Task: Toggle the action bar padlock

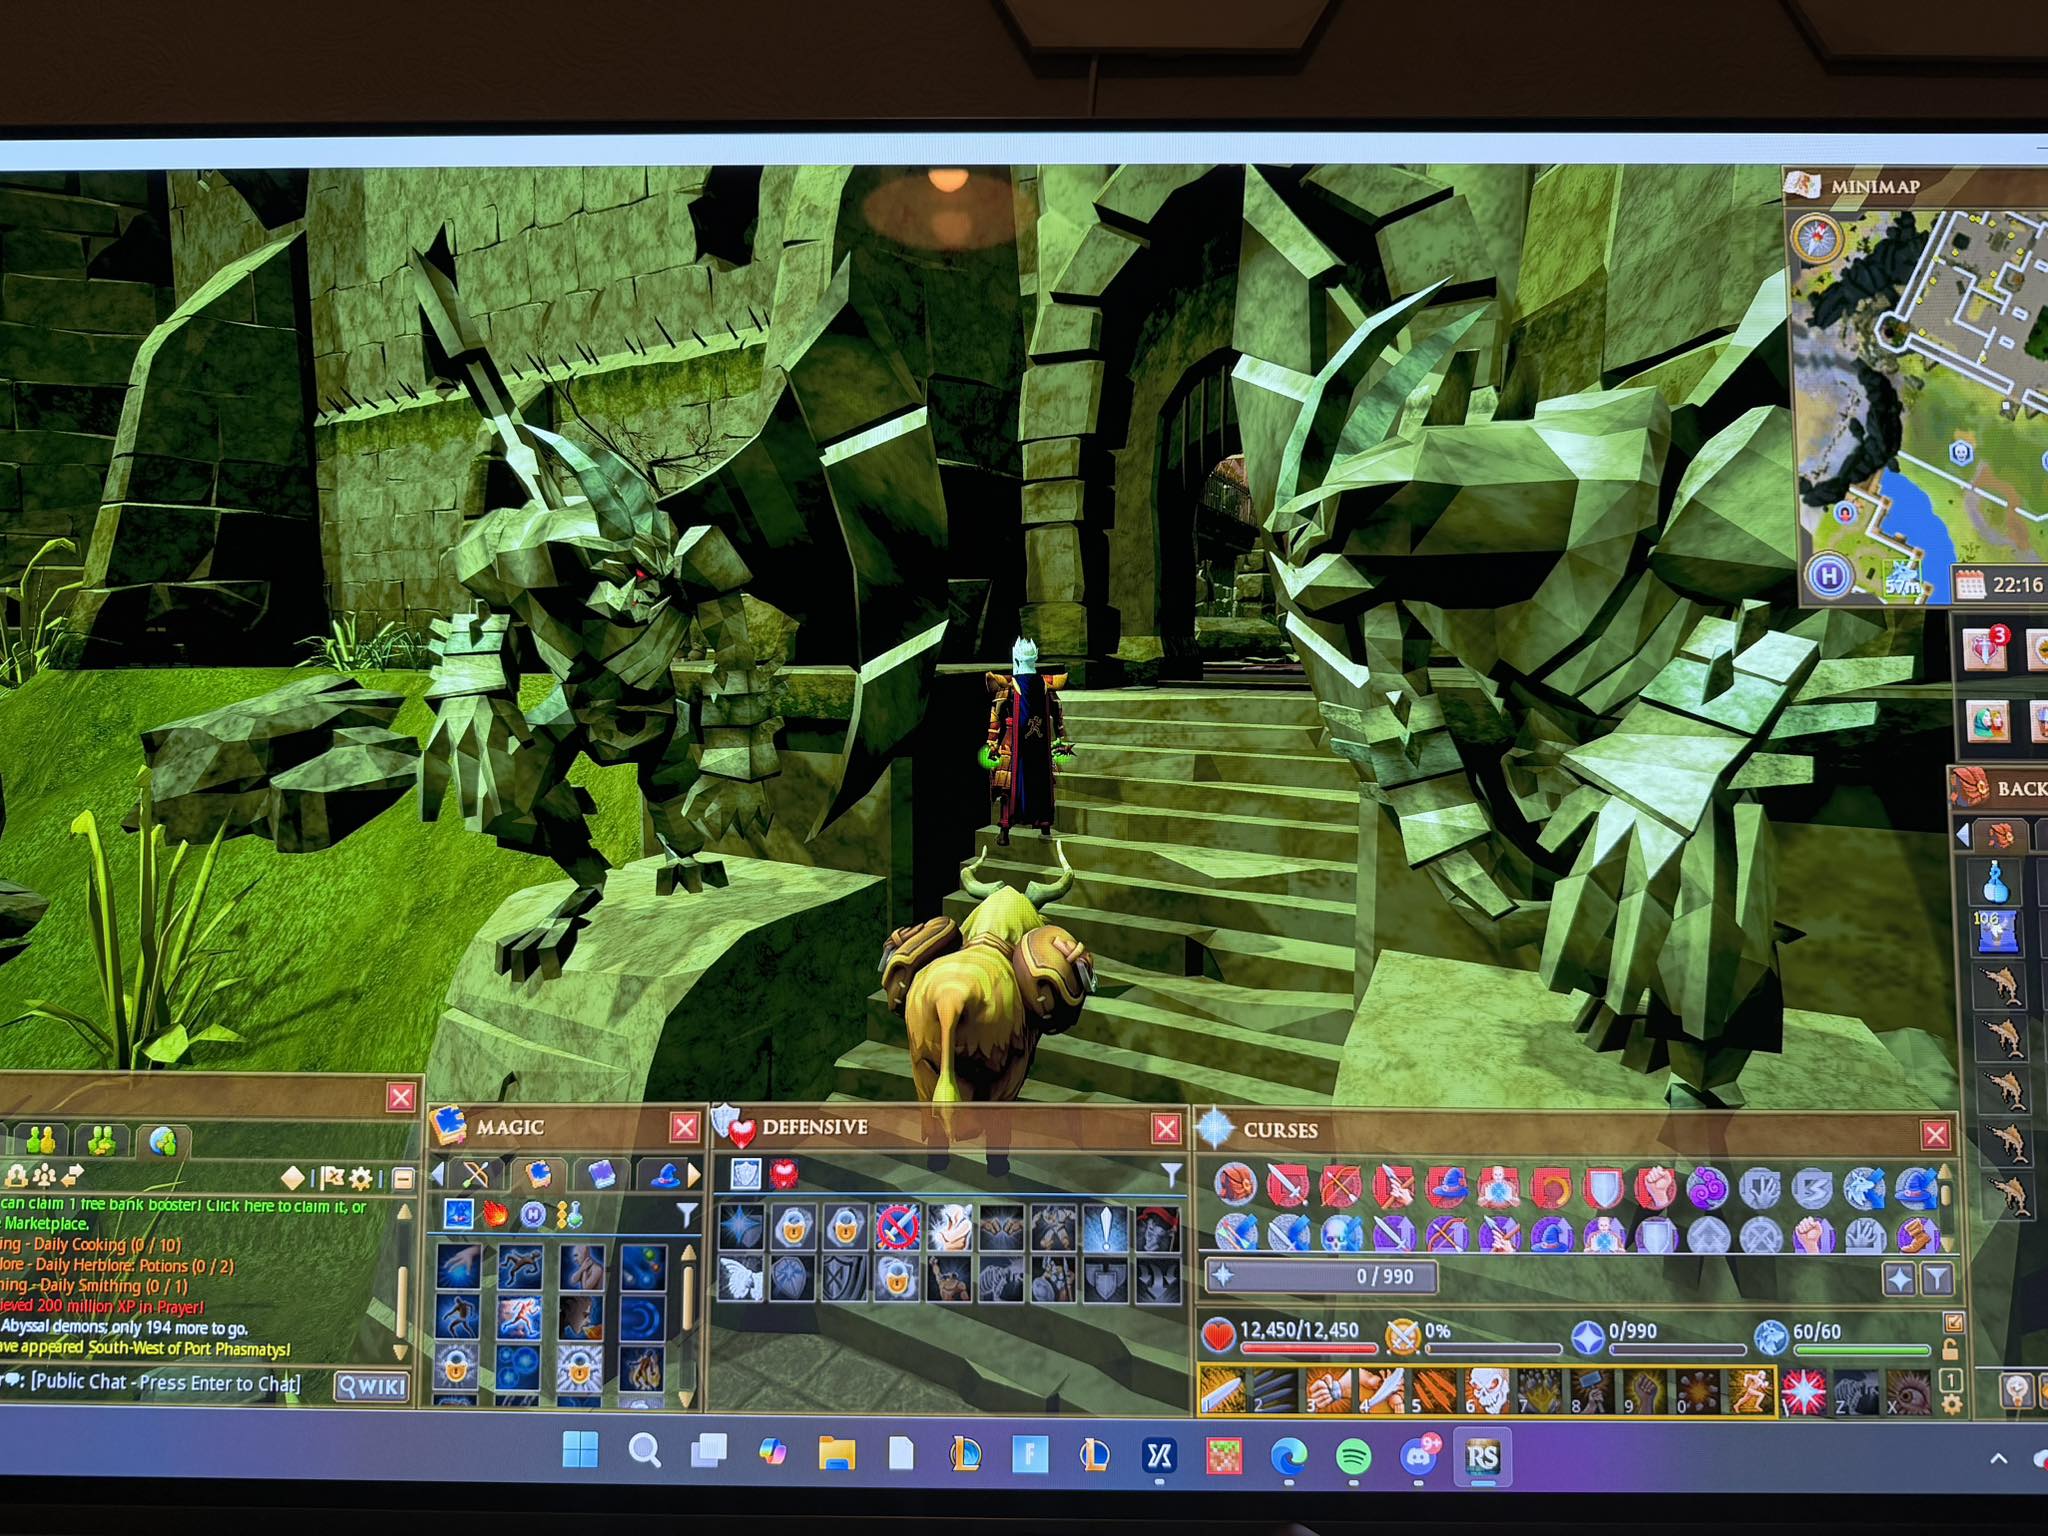Action: tap(1950, 1350)
